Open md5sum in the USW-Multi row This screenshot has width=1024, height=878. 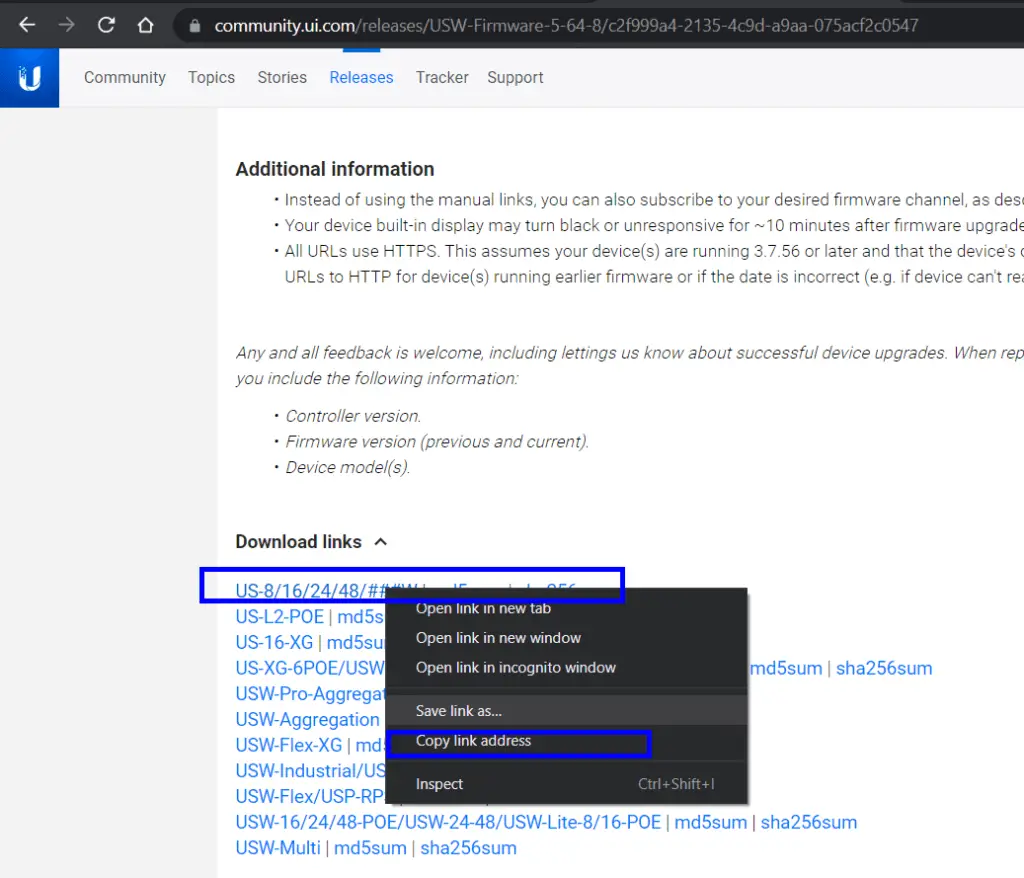click(370, 848)
